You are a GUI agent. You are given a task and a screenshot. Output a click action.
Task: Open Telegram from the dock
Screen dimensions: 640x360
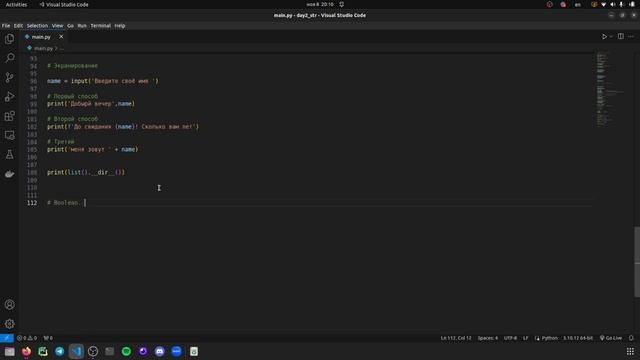tap(60, 351)
